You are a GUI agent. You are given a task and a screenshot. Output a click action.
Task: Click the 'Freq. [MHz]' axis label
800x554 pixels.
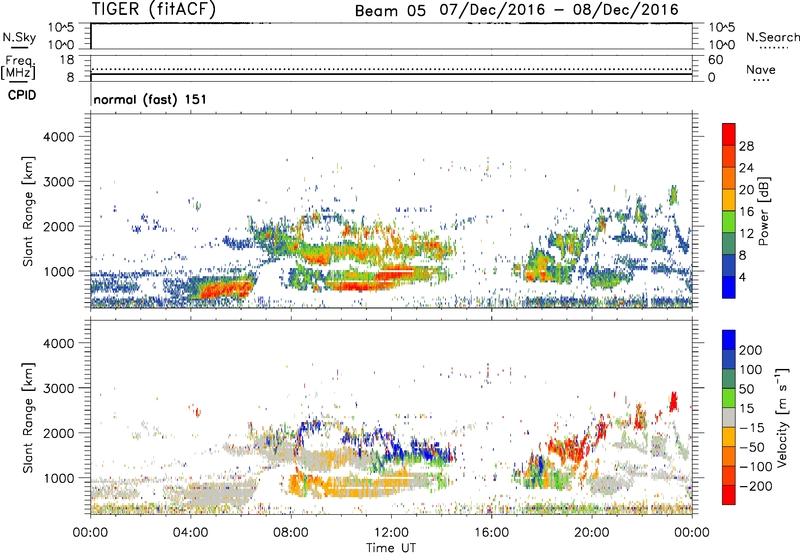pos(19,68)
